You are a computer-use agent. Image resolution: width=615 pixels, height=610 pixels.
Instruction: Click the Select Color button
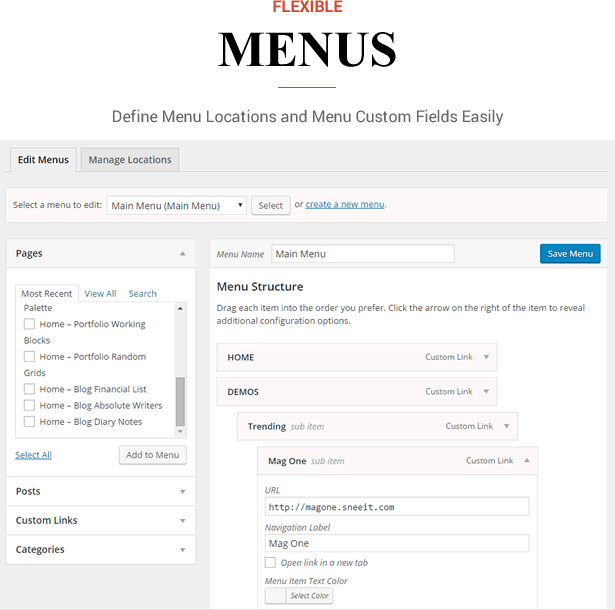[309, 595]
